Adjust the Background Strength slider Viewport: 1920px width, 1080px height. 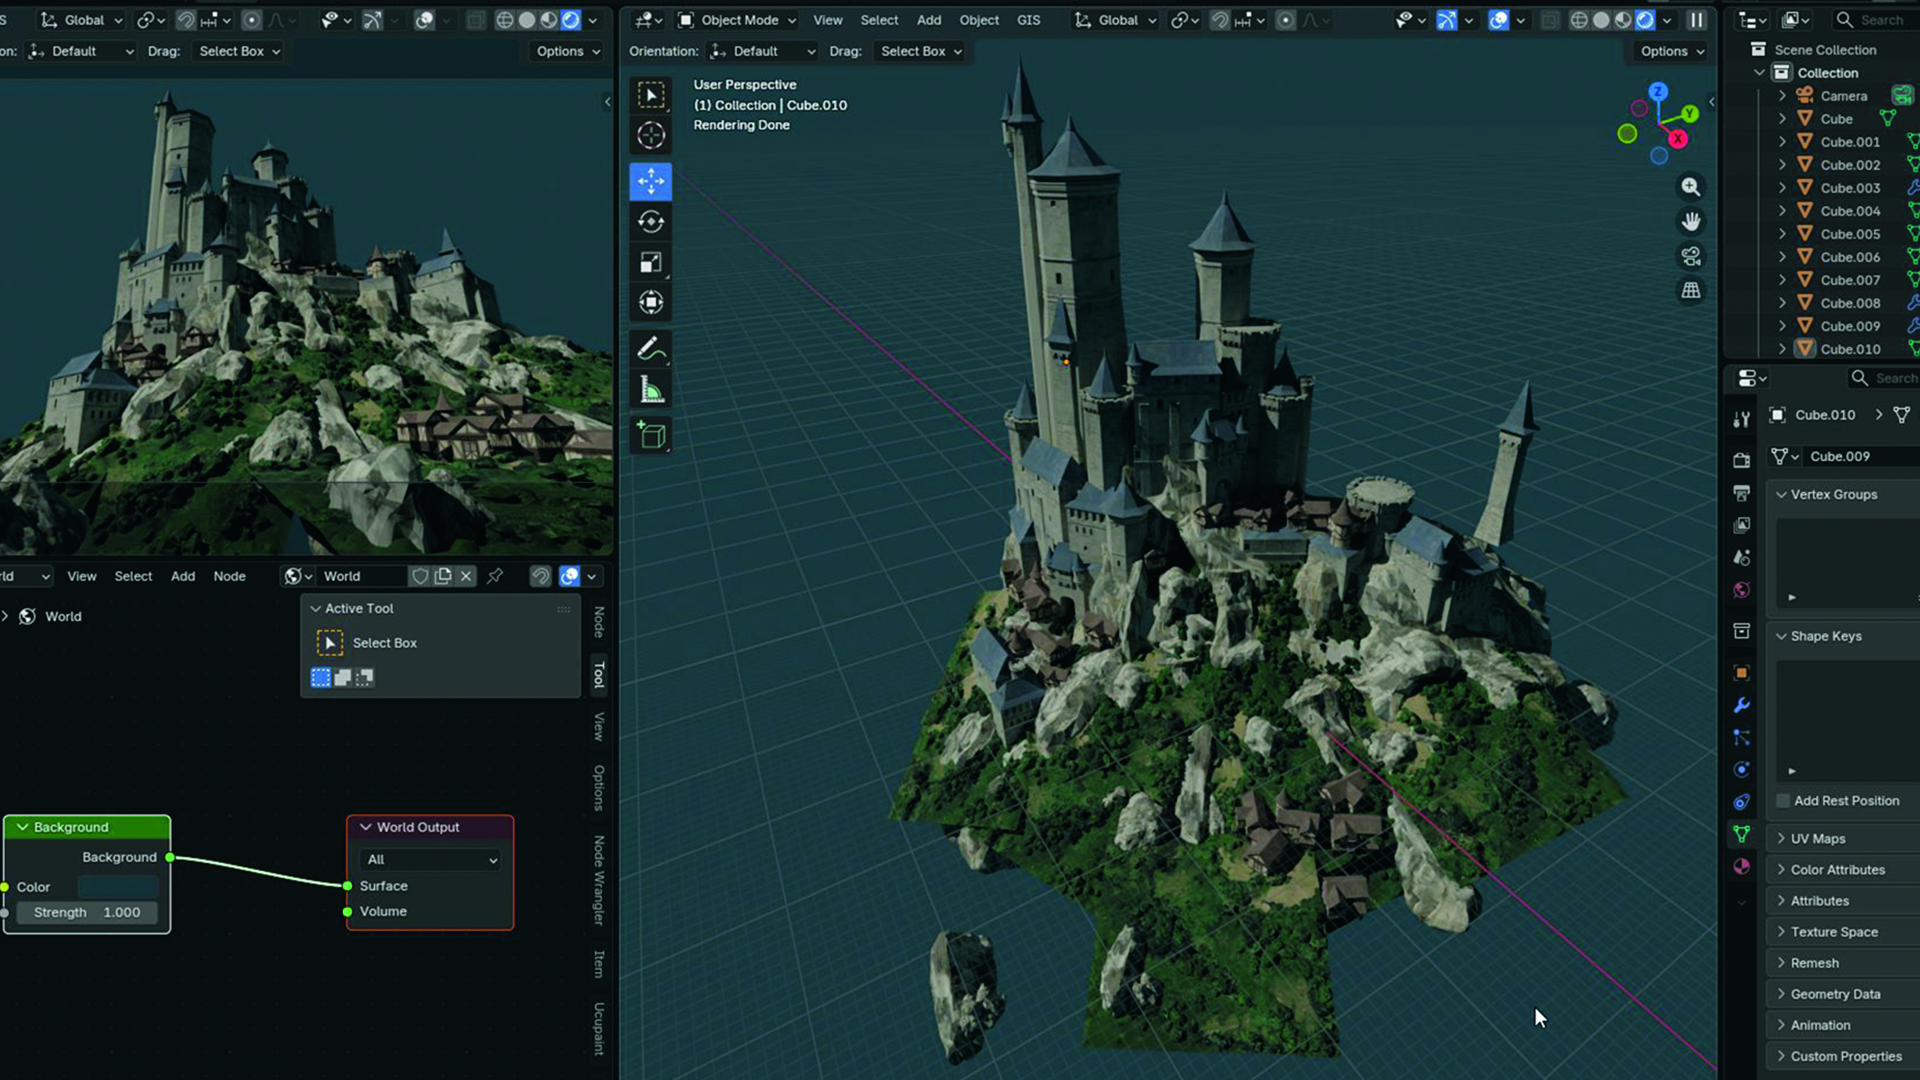click(x=86, y=912)
